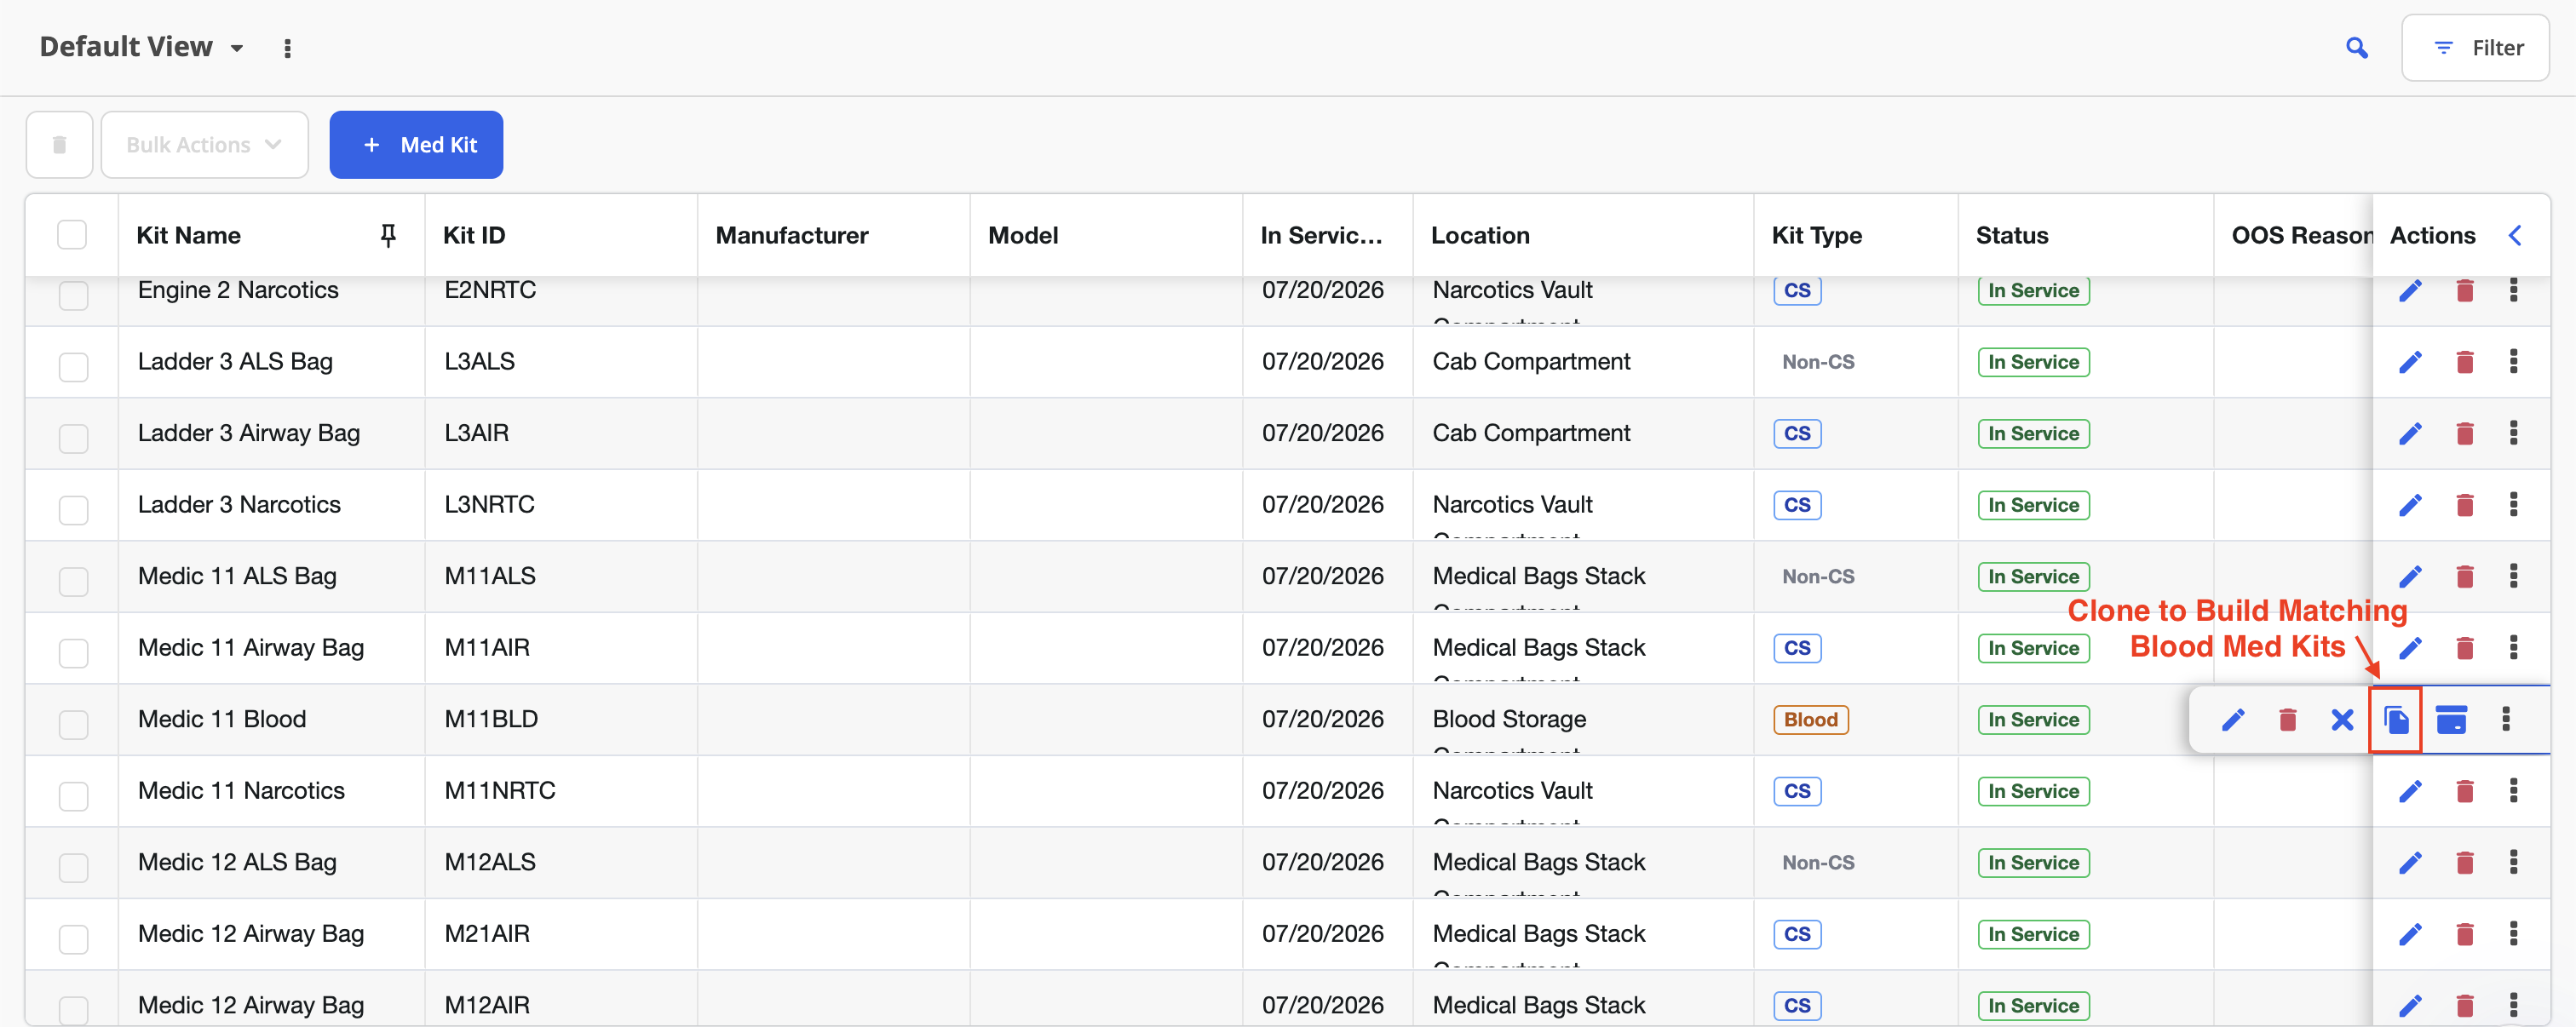Delete the Medic 11 ALS Bag row
This screenshot has height=1027, width=2576.
(2464, 576)
